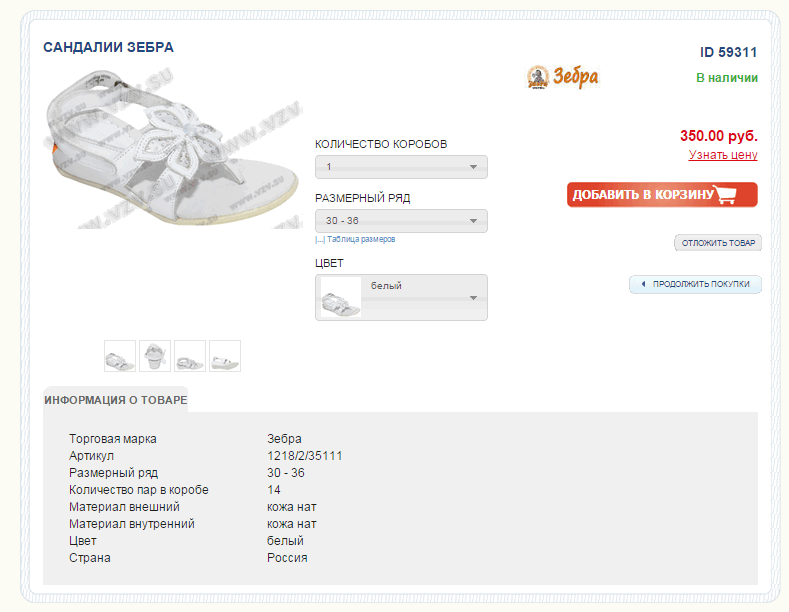
Task: Switch to the Информация о товаре tab
Action: [x=115, y=400]
